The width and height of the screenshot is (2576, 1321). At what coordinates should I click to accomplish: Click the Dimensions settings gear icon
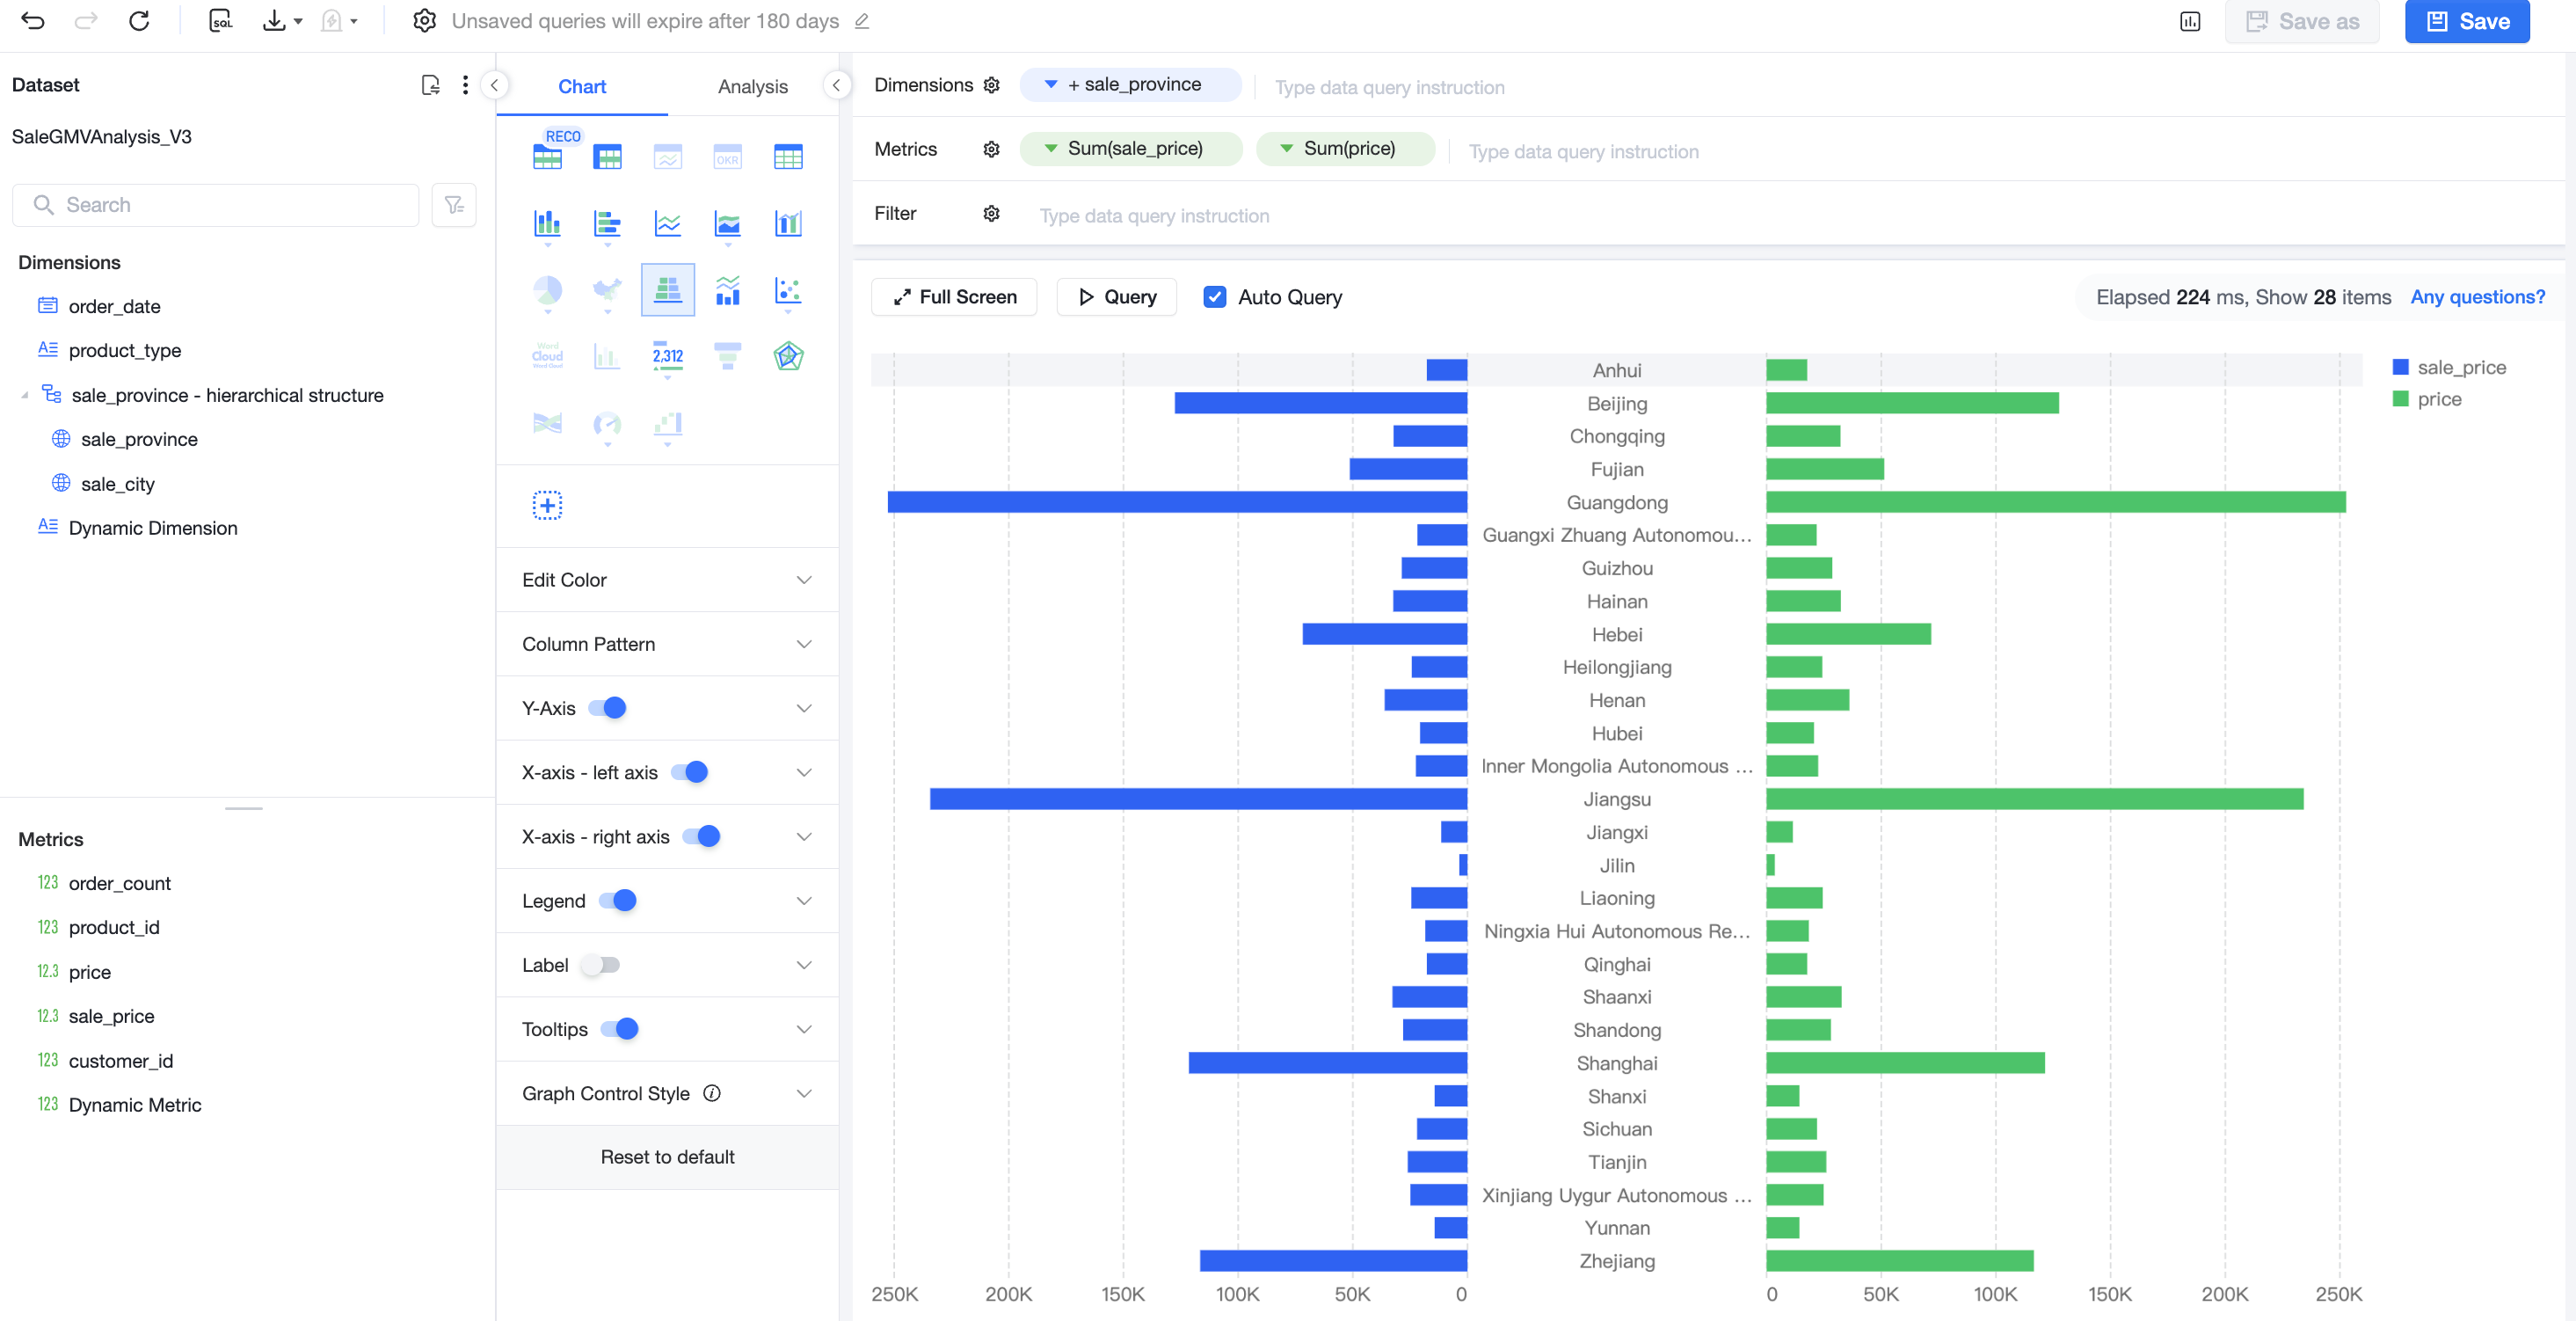pos(991,85)
